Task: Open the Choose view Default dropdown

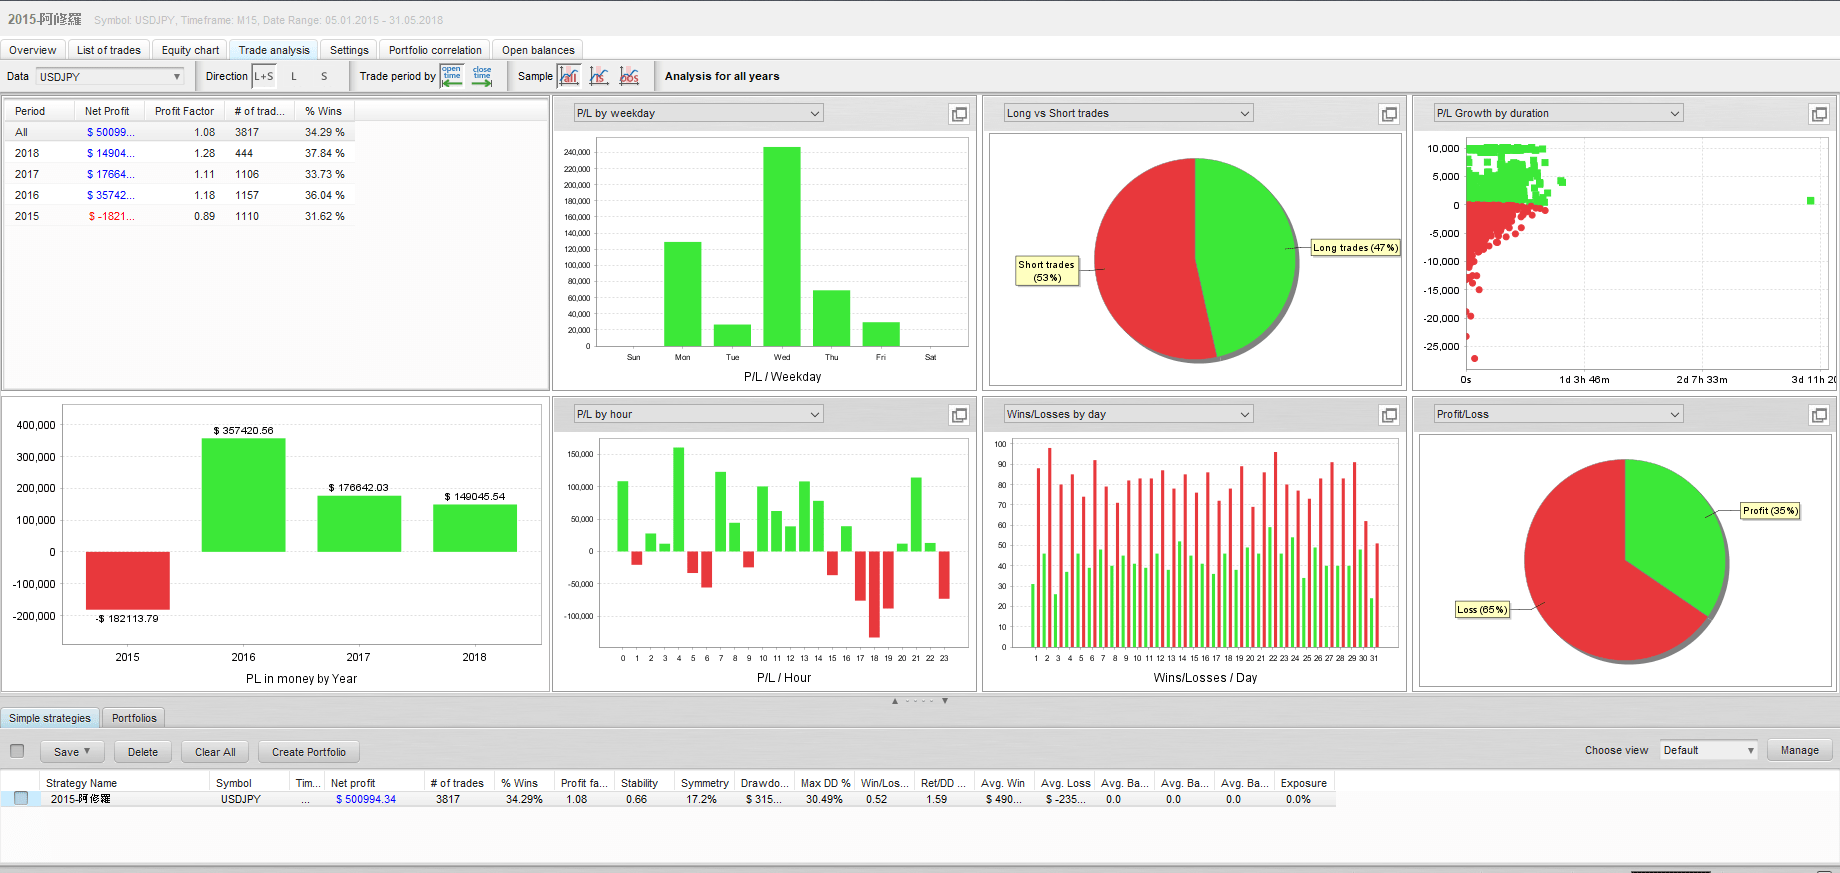Action: click(x=1708, y=750)
